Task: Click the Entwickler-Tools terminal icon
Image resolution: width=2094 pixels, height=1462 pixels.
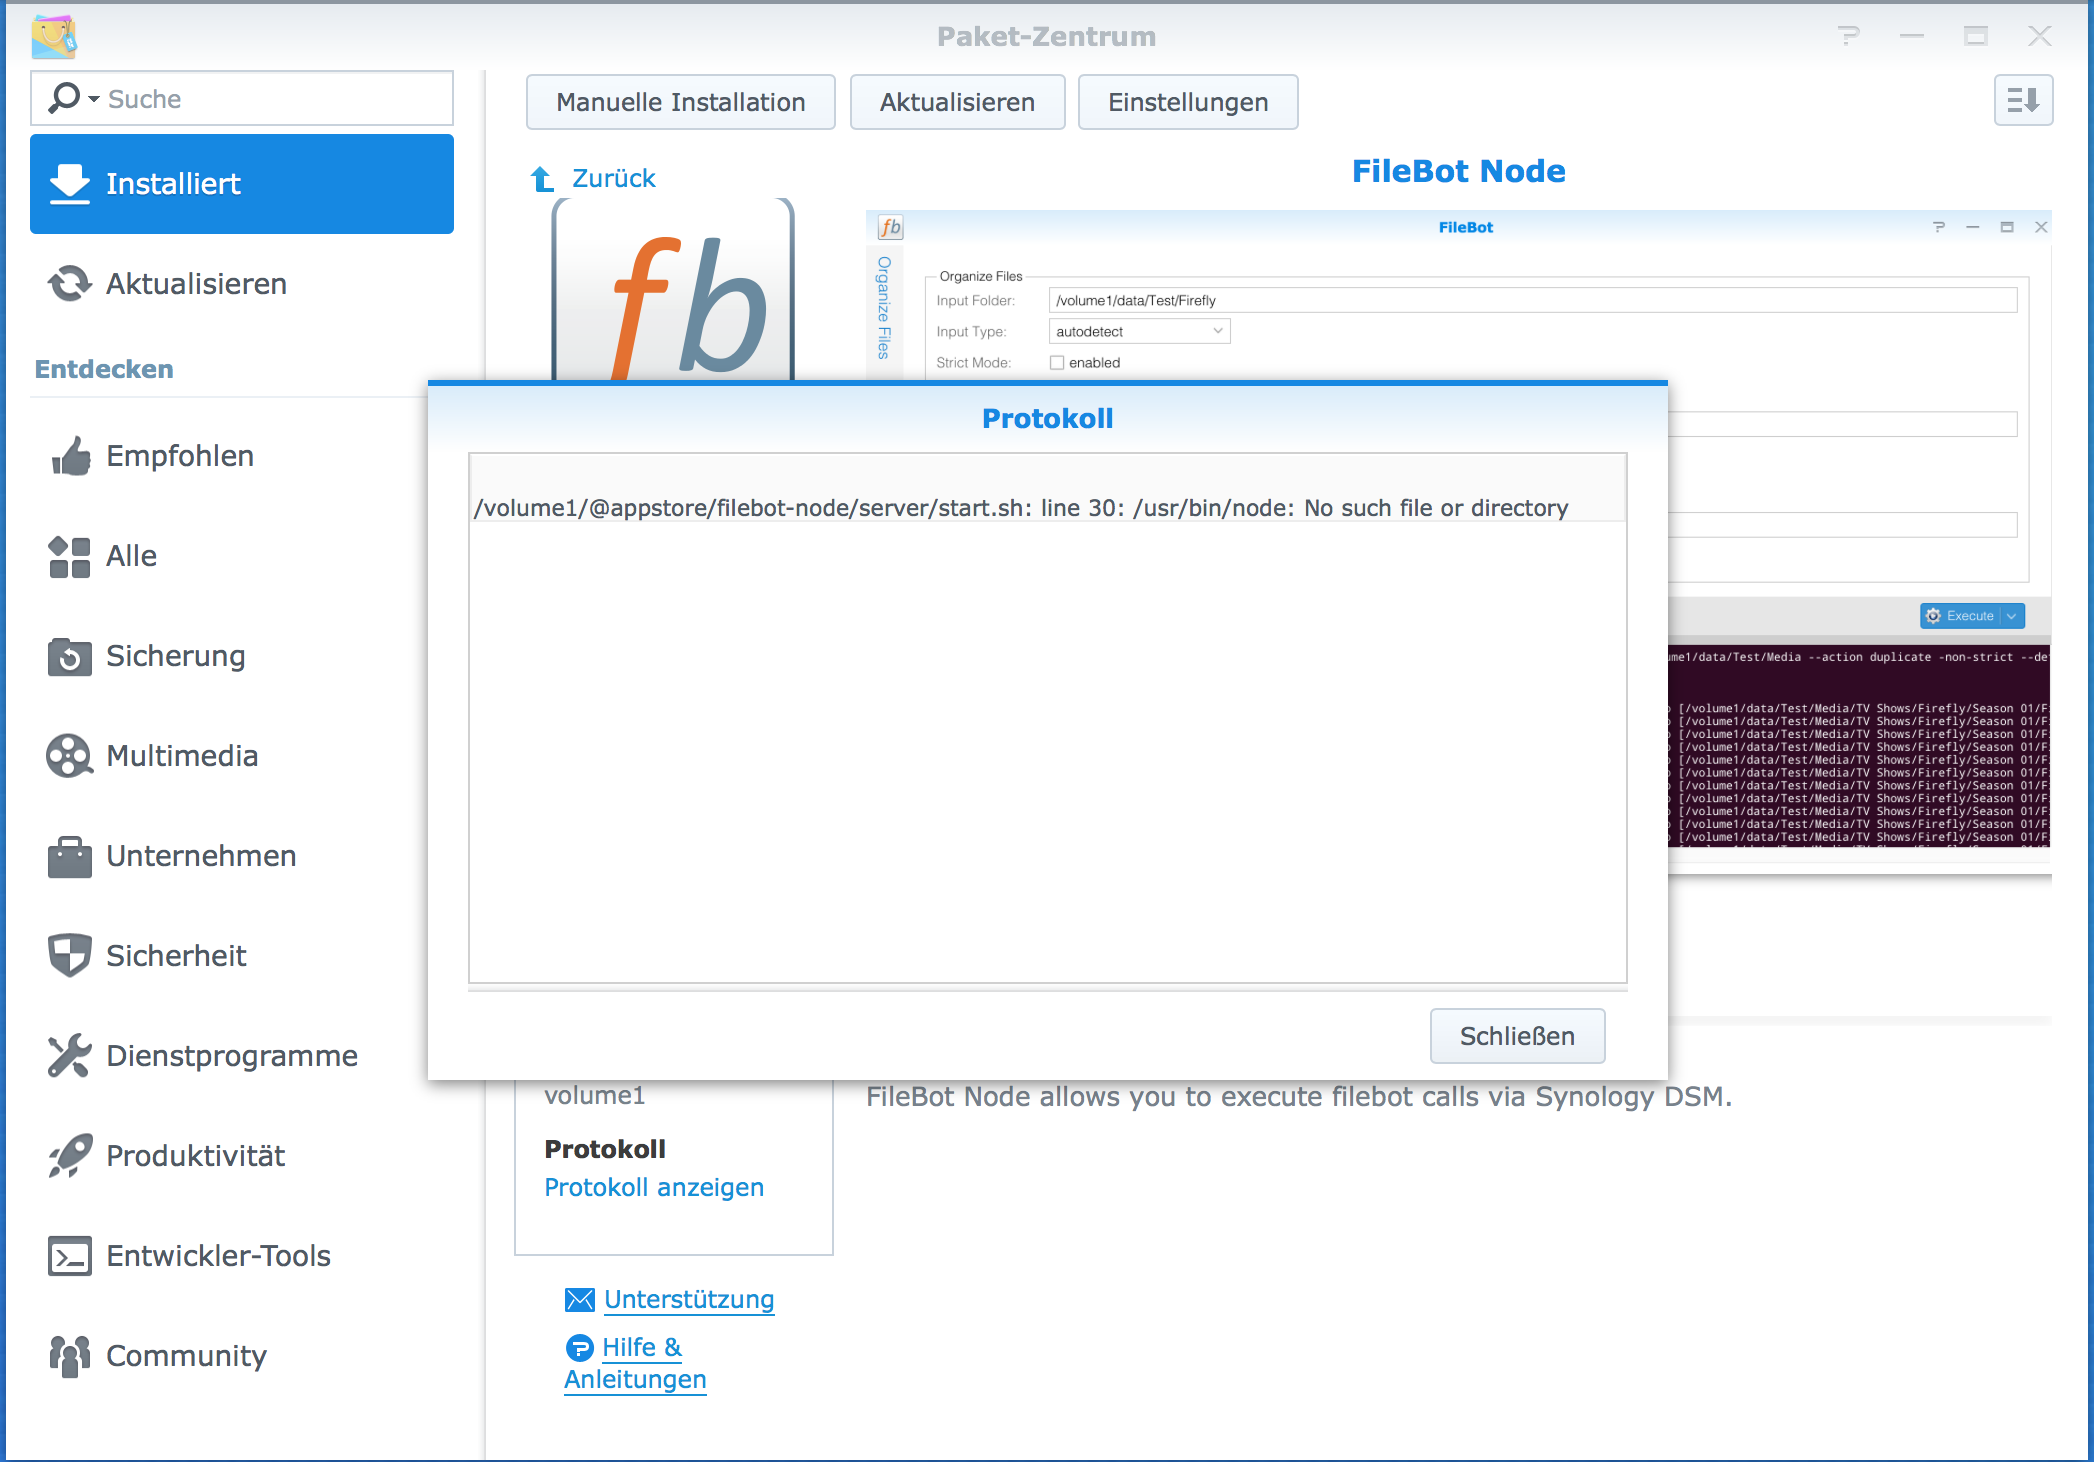Action: click(70, 1256)
